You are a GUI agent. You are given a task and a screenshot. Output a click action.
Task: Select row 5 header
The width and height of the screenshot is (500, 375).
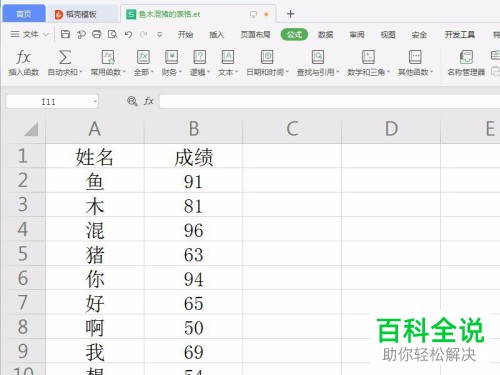coord(23,253)
